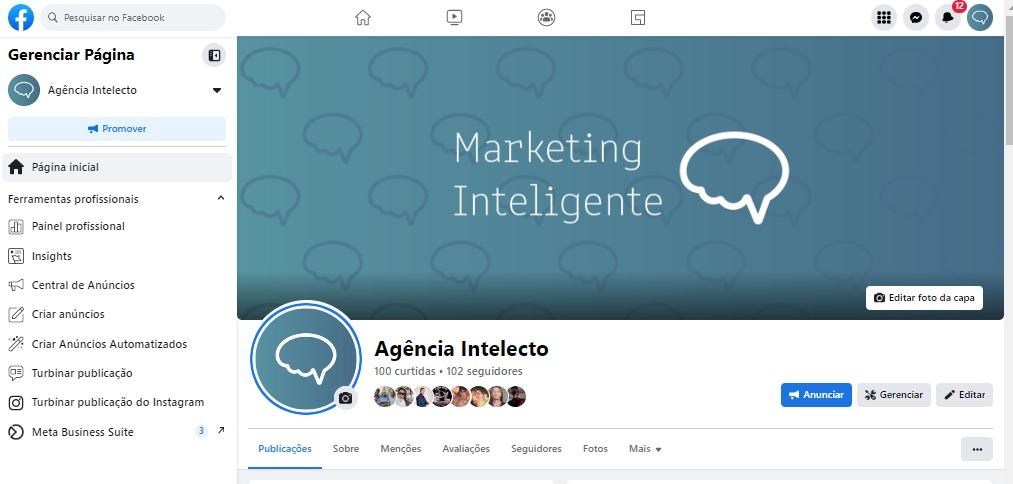Click the Facebook logo icon

click(21, 17)
